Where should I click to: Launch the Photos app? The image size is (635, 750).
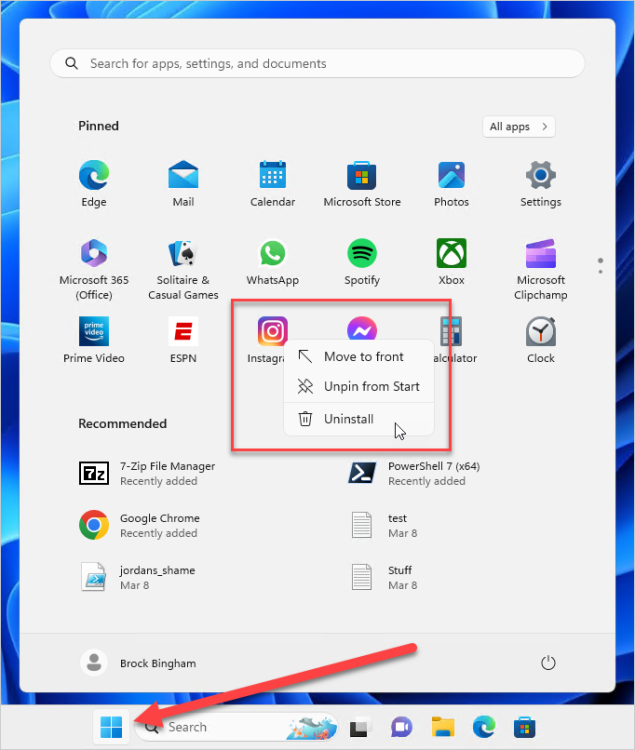coord(451,184)
